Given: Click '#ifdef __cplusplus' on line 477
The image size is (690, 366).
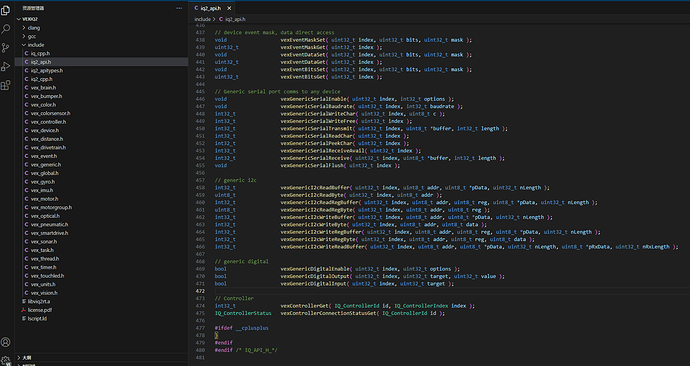Looking at the screenshot, I should point(242,328).
